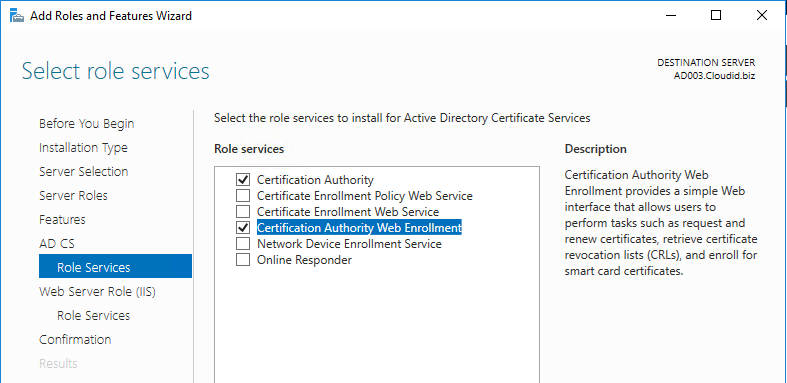This screenshot has height=383, width=787.
Task: Switch to the Server Roles step
Action: [x=73, y=195]
